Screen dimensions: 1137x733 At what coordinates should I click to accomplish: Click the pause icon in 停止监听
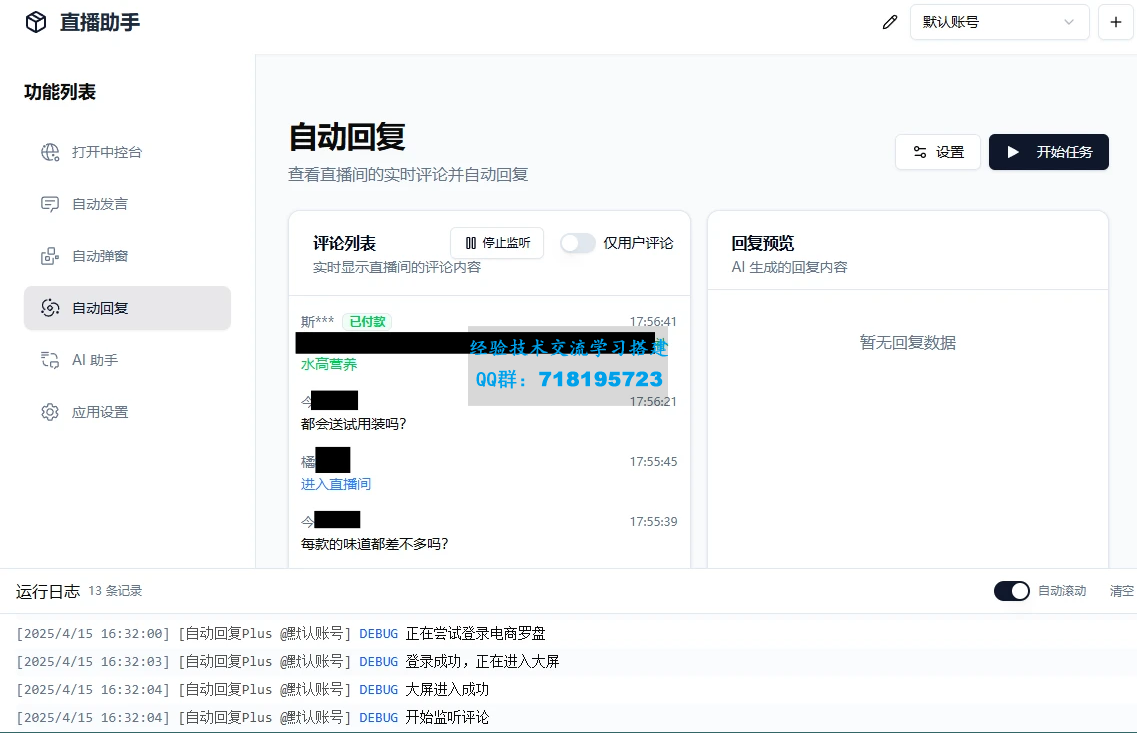(x=471, y=243)
